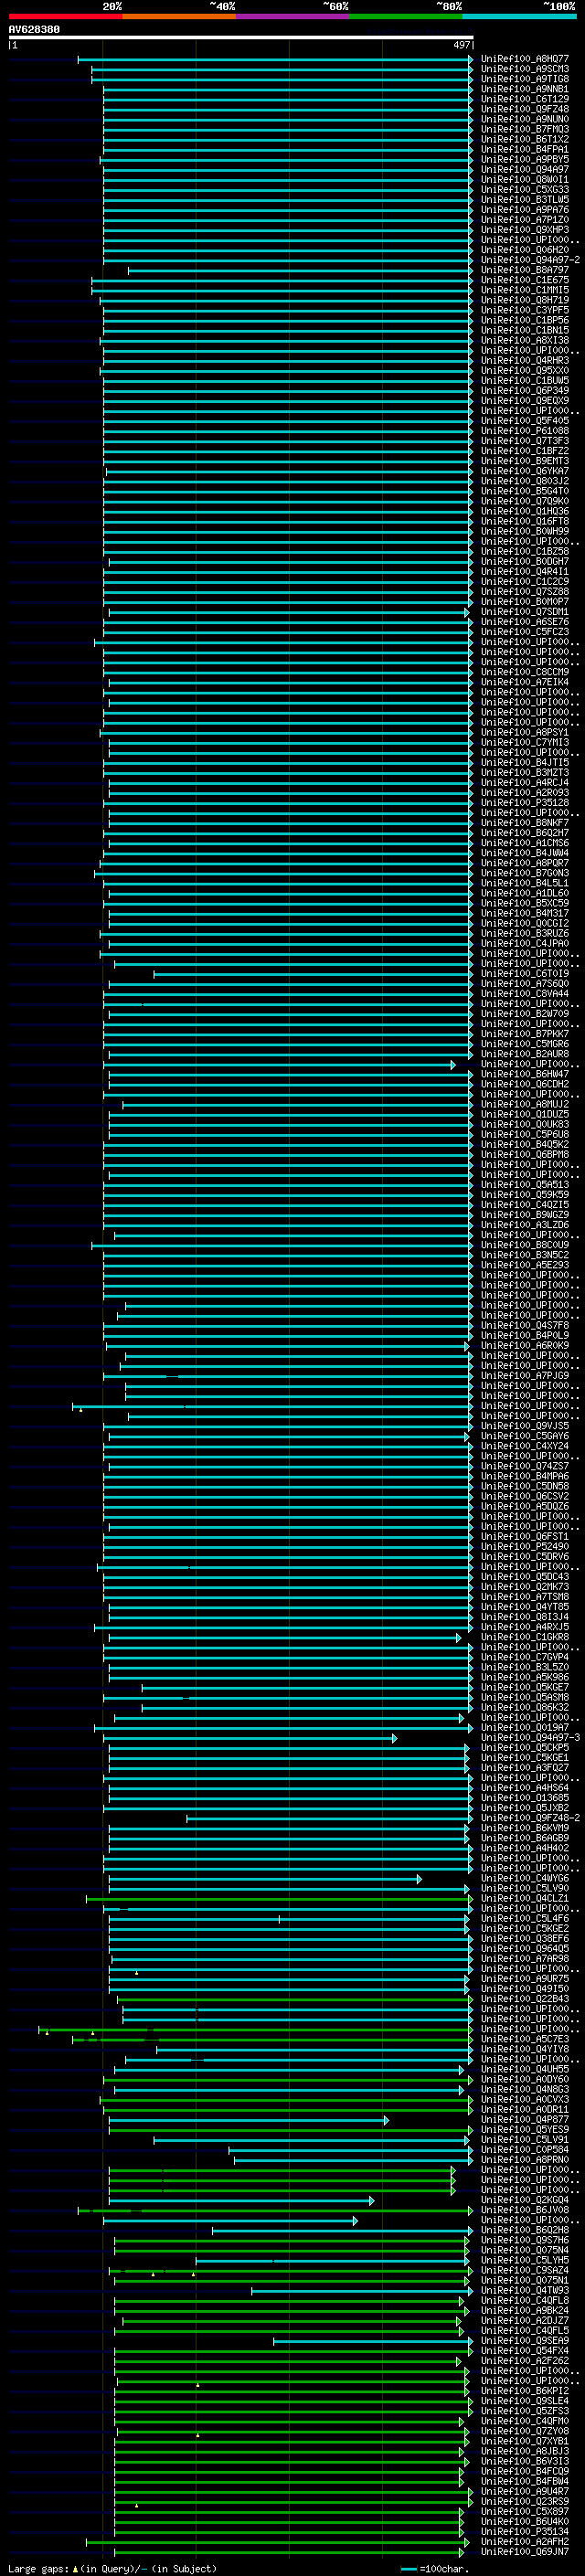Image resolution: width=585 pixels, height=2576 pixels.
Task: Select the AV628380 query name
Action: click(34, 29)
